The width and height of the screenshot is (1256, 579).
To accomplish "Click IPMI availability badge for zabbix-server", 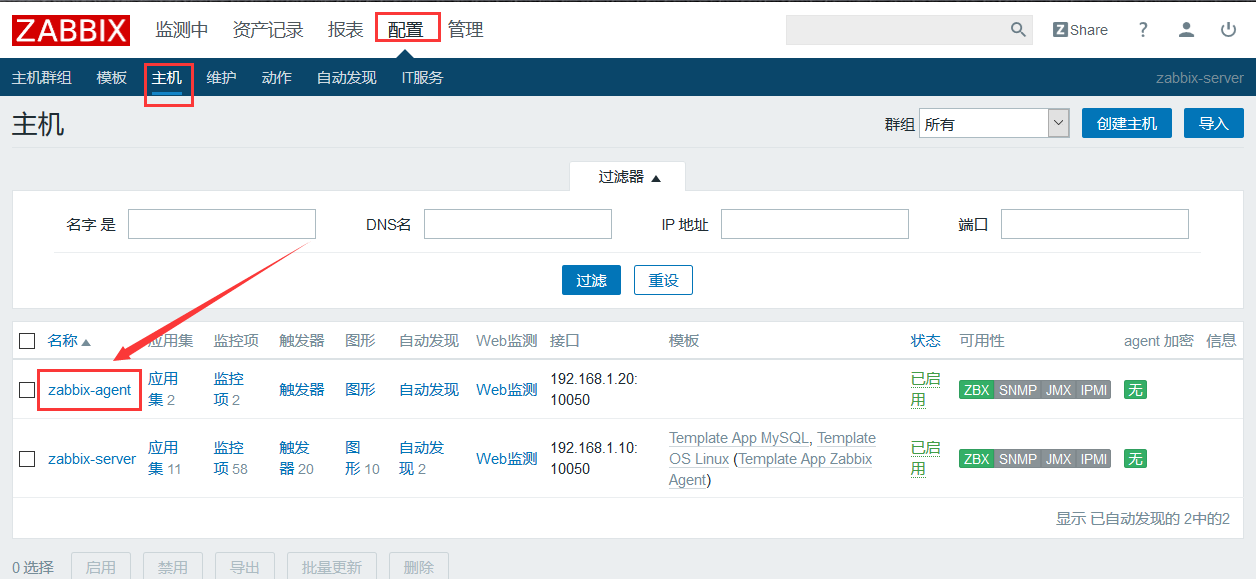I will pyautogui.click(x=1093, y=459).
